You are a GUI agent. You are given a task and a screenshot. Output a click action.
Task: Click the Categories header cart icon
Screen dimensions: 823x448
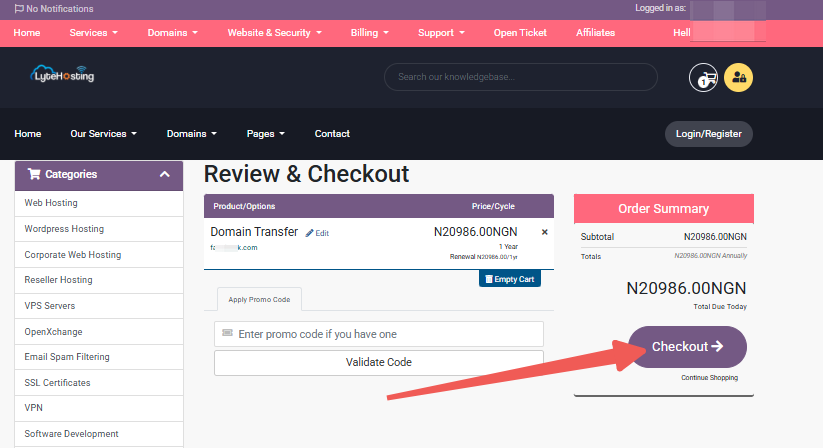pos(34,174)
